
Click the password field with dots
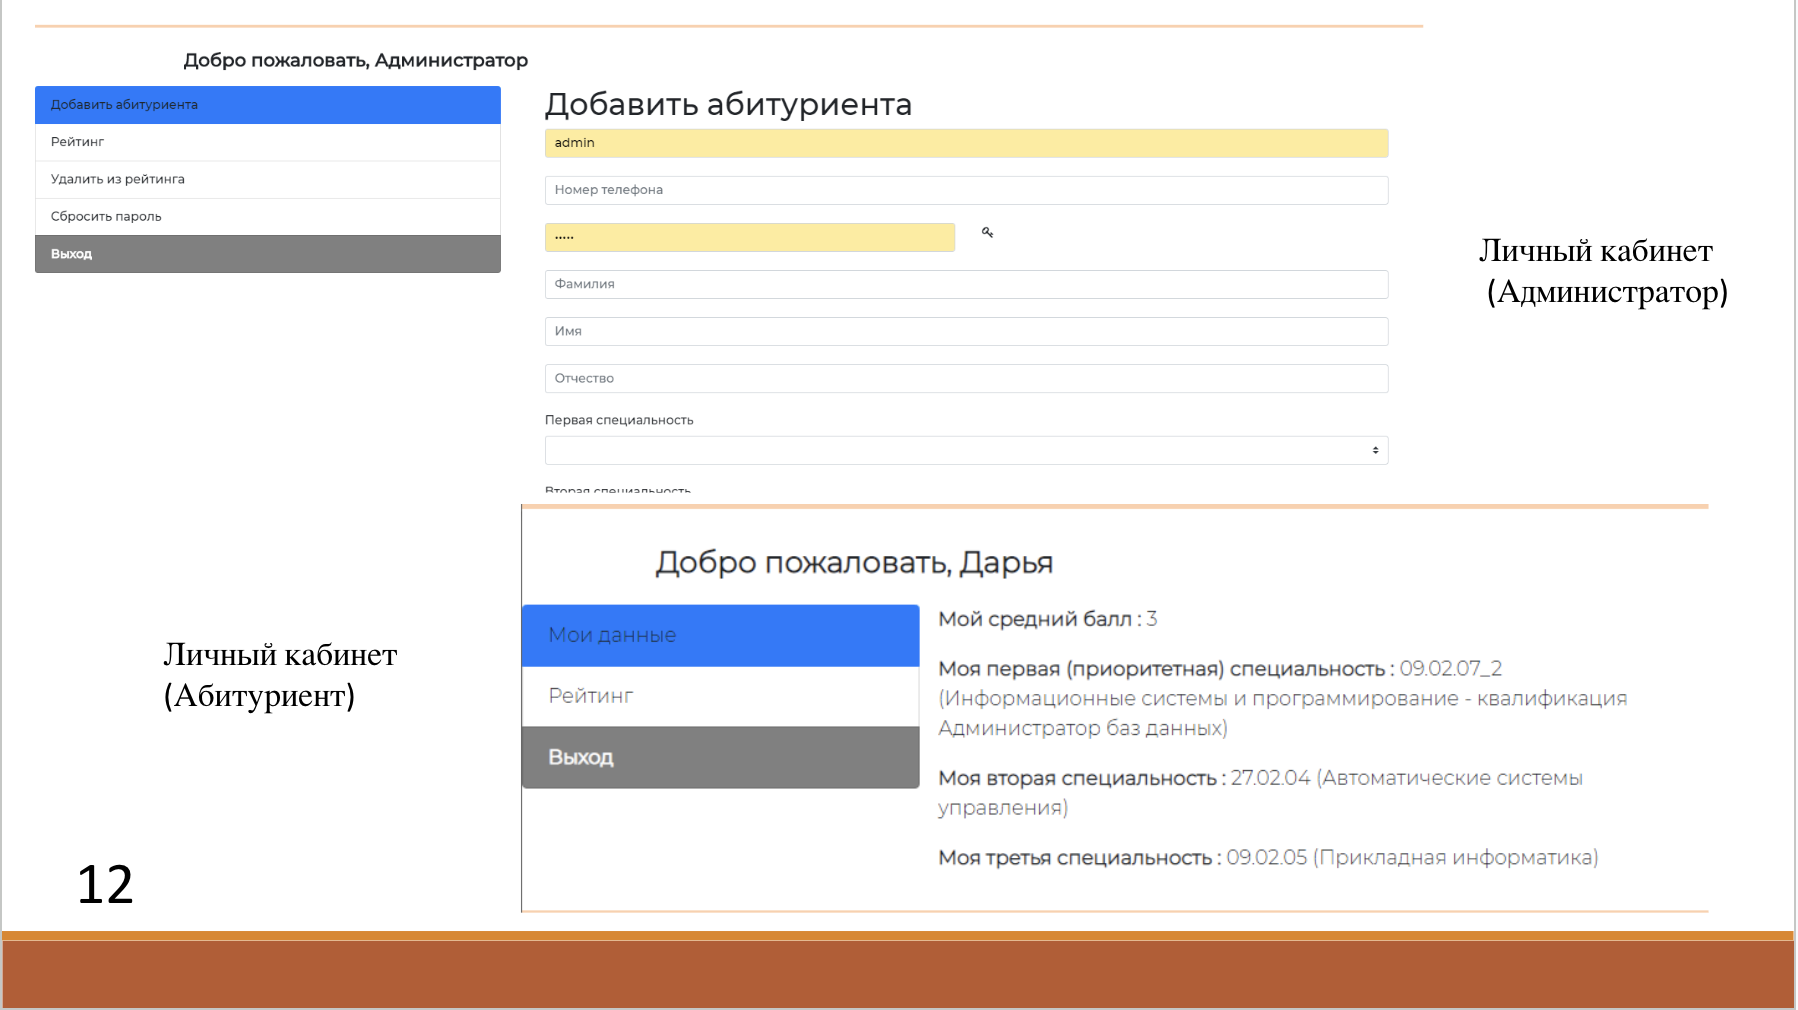pos(749,236)
